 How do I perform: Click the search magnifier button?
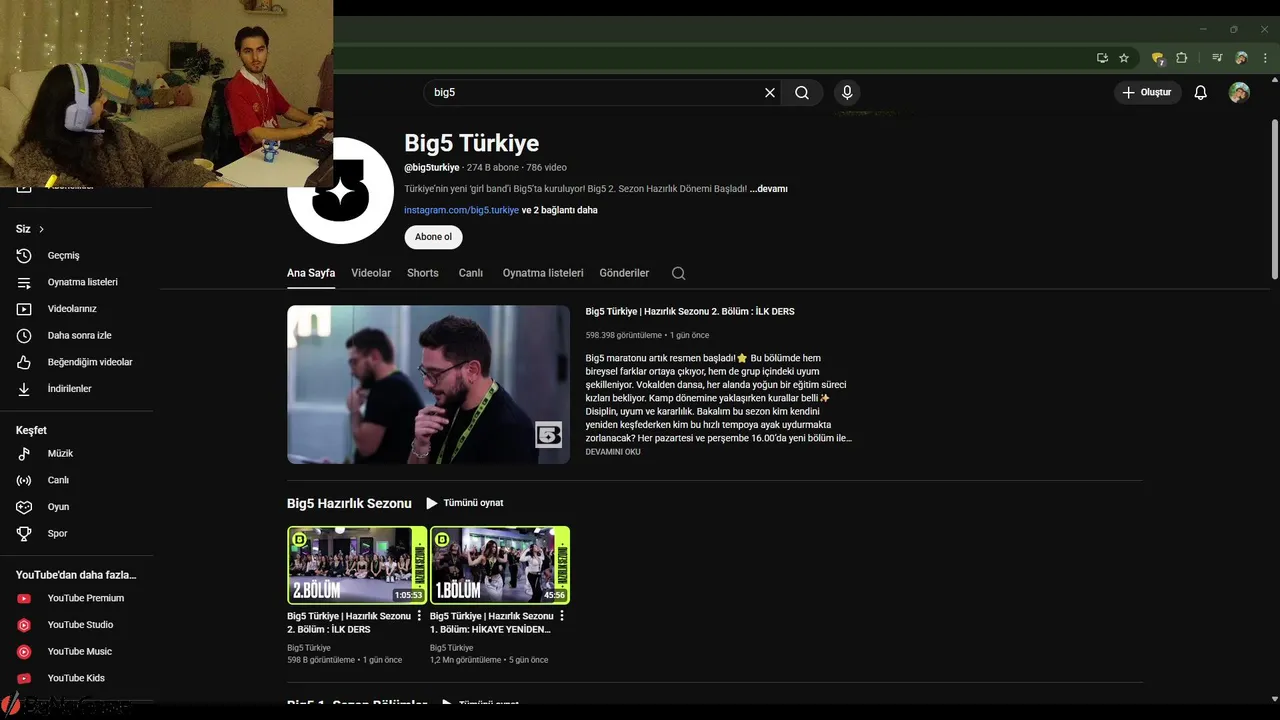pos(802,92)
